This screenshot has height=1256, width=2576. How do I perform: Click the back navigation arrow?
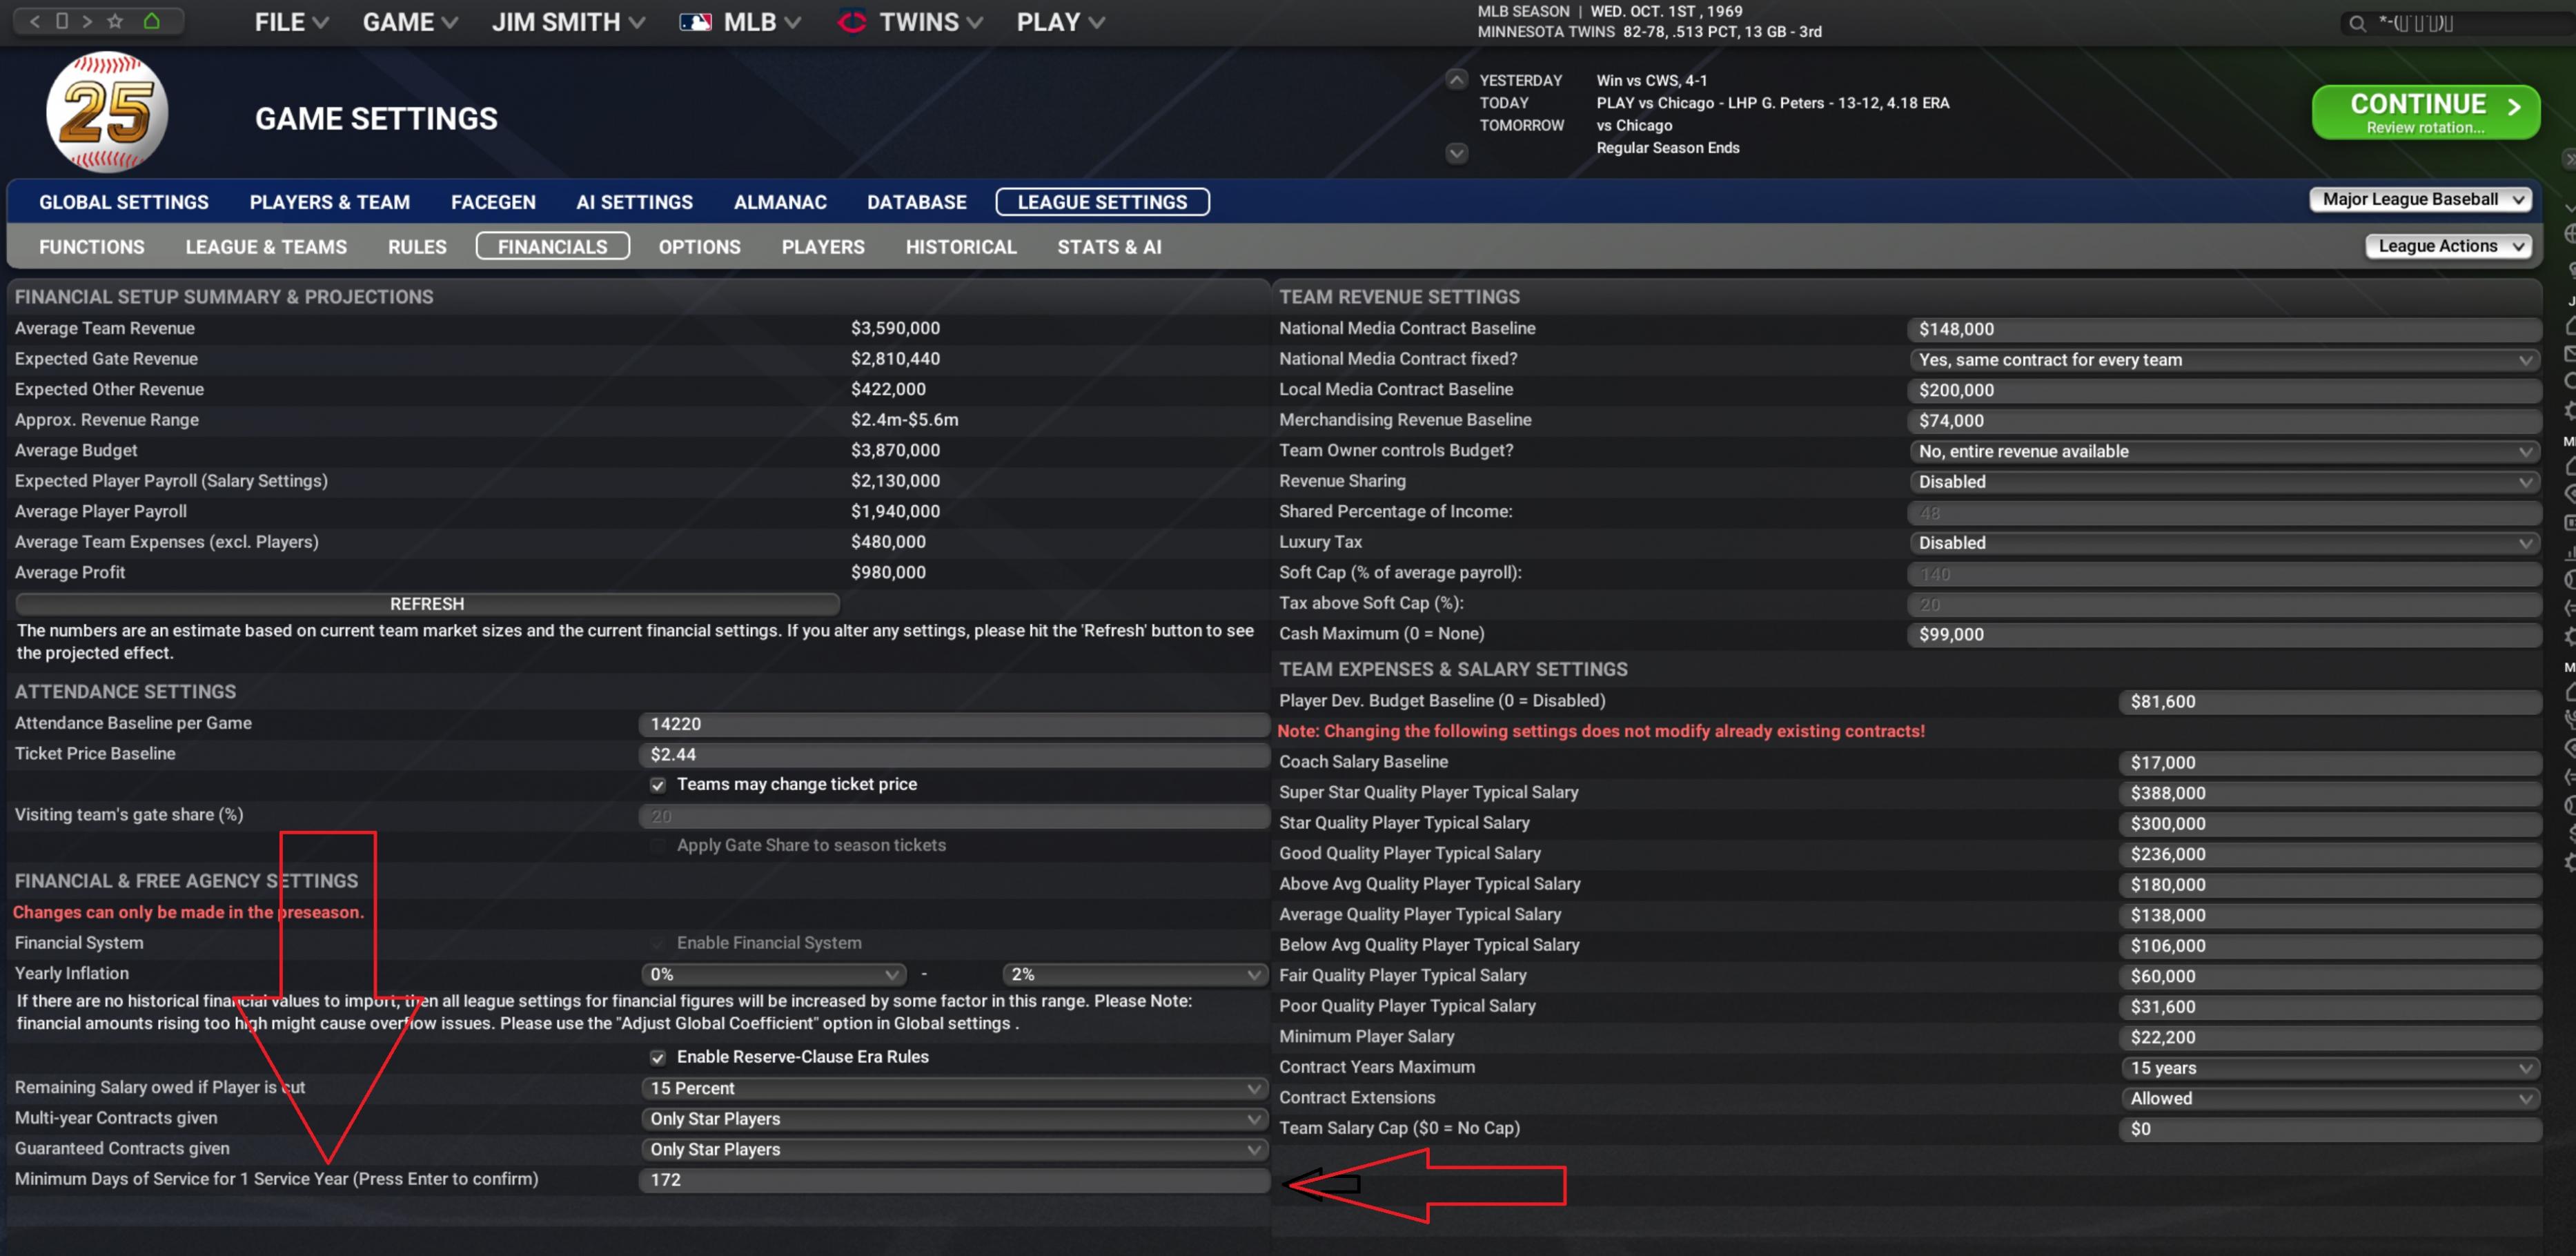[x=35, y=21]
